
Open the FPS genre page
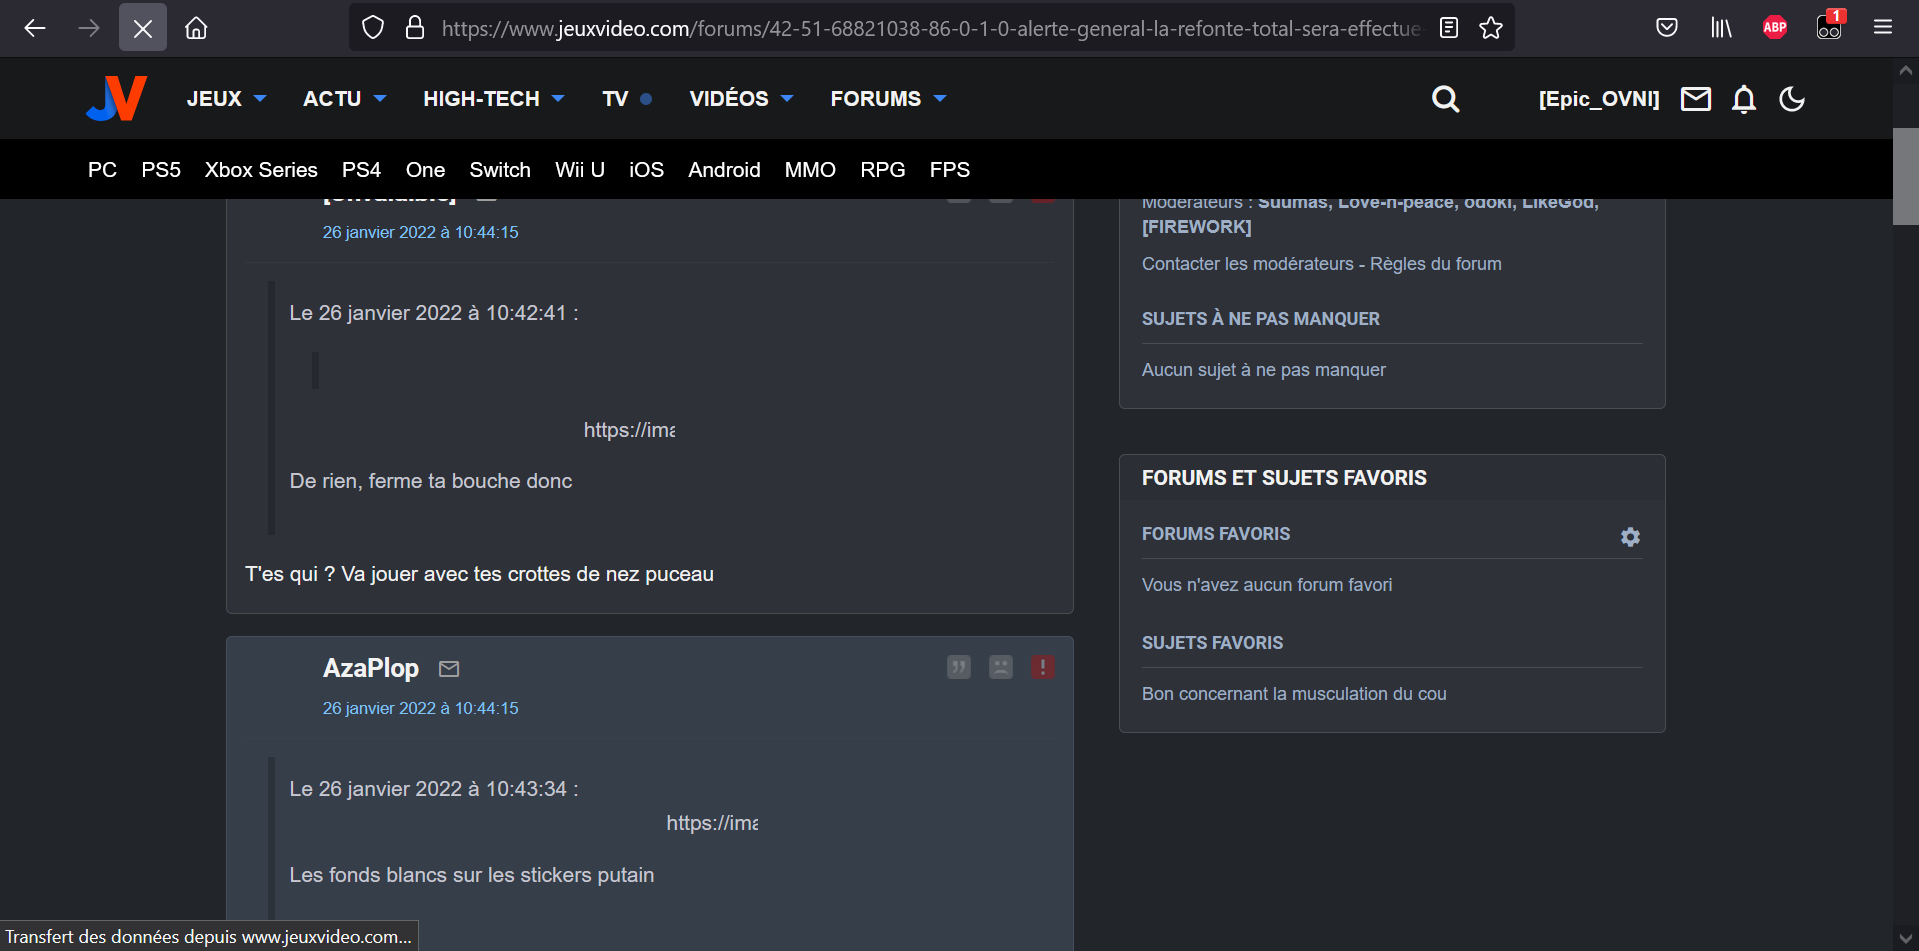pyautogui.click(x=950, y=170)
